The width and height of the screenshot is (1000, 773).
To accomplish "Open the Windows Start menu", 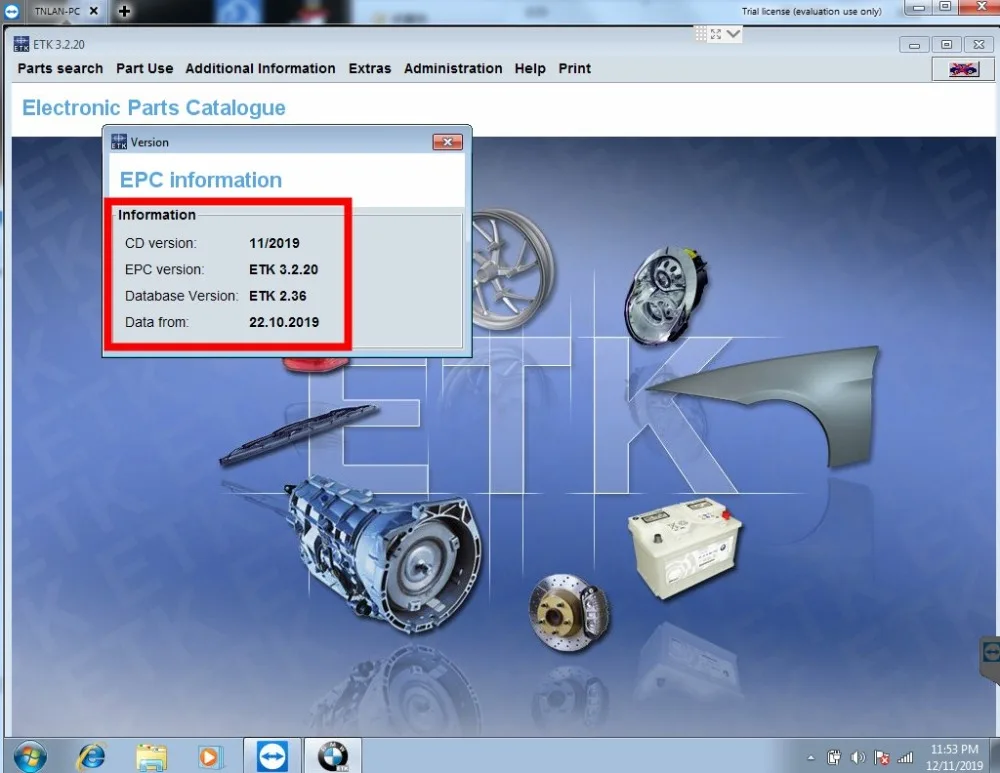I will 30,756.
